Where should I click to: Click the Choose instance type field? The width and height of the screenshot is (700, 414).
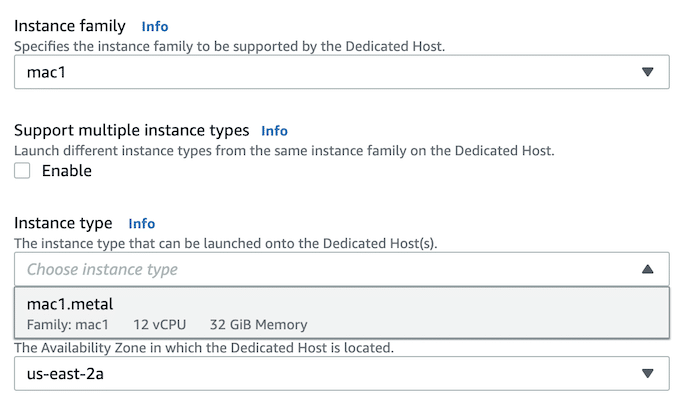pos(320,269)
